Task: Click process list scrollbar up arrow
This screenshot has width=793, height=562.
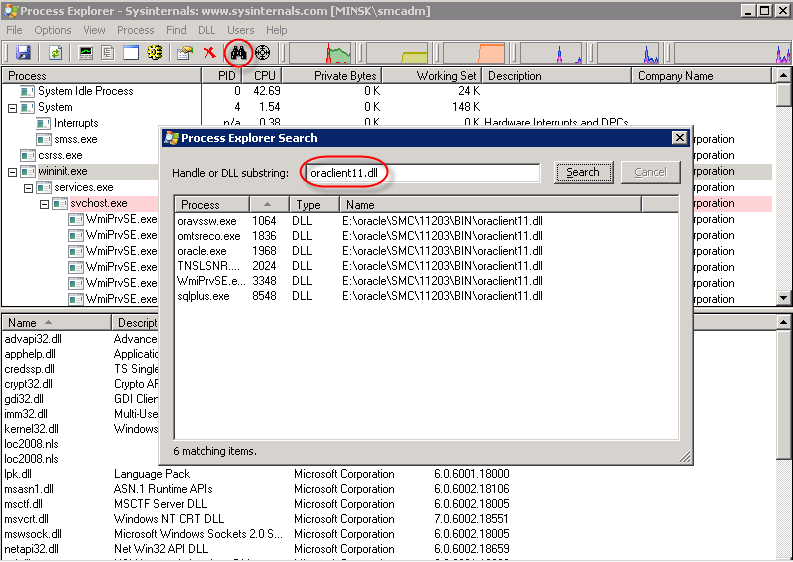Action: coord(783,75)
